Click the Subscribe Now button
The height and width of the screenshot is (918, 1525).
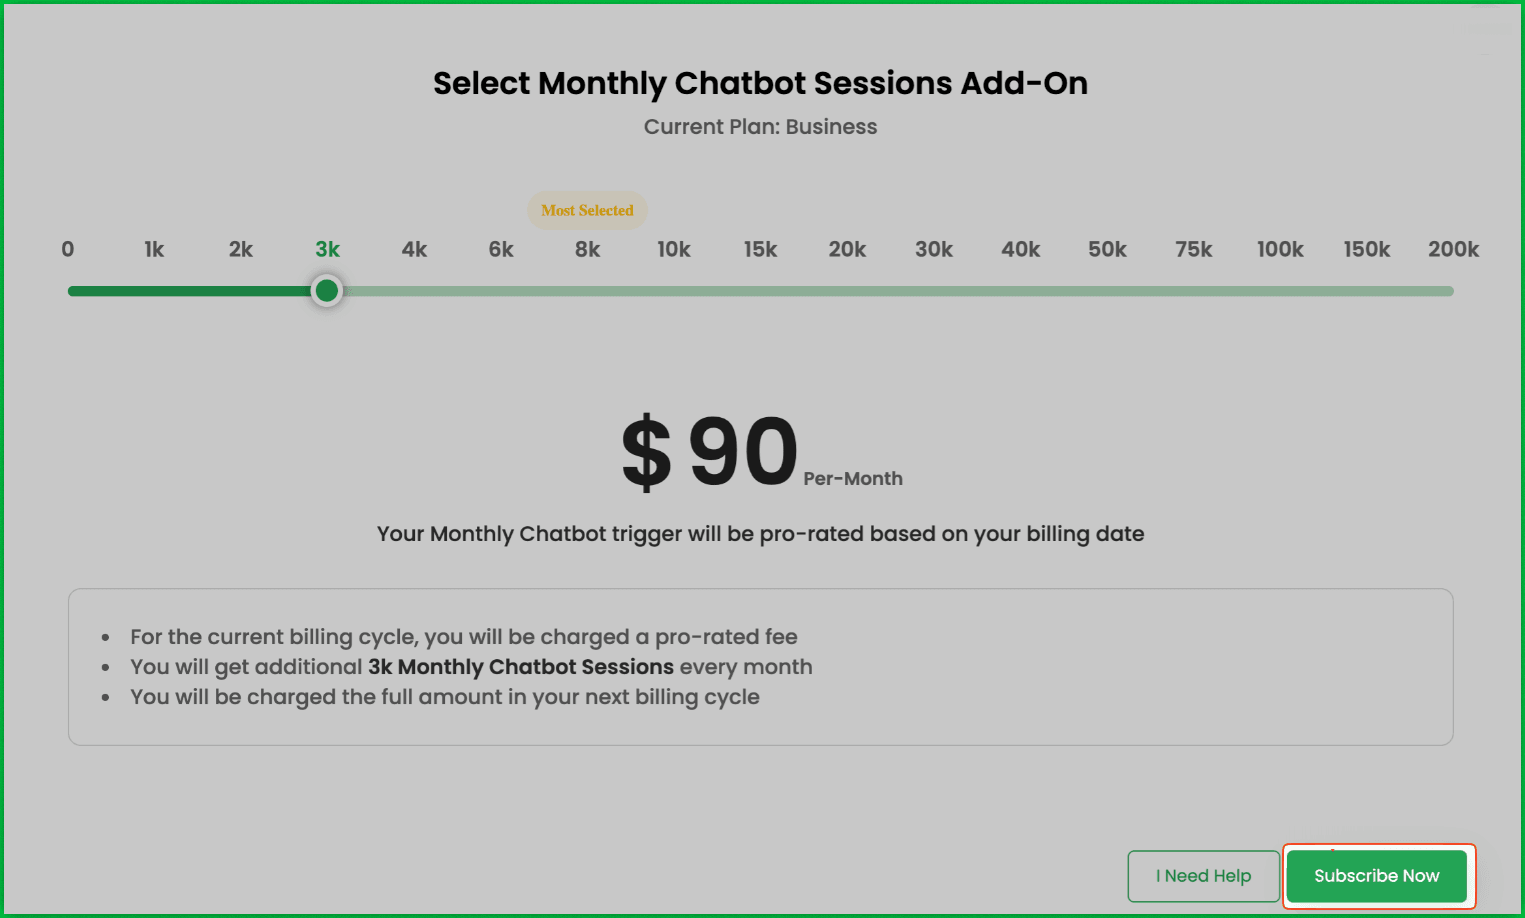(1377, 876)
